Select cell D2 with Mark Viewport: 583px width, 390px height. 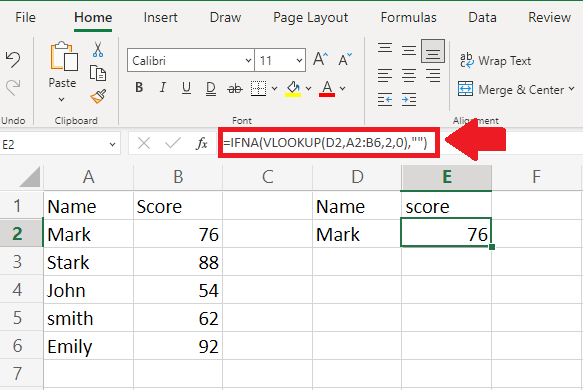[x=357, y=234]
